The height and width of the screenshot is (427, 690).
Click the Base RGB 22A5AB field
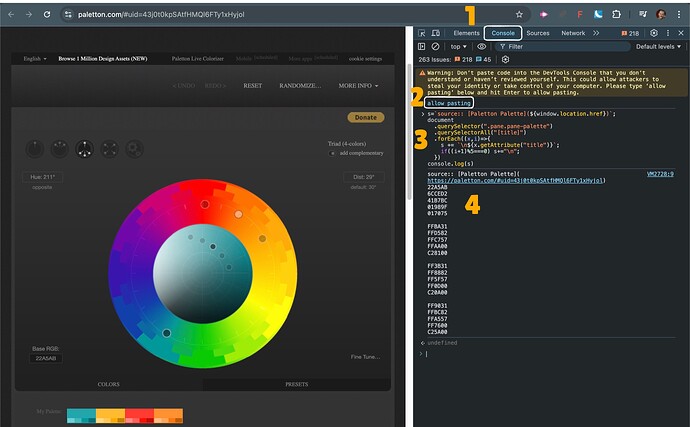click(x=46, y=358)
